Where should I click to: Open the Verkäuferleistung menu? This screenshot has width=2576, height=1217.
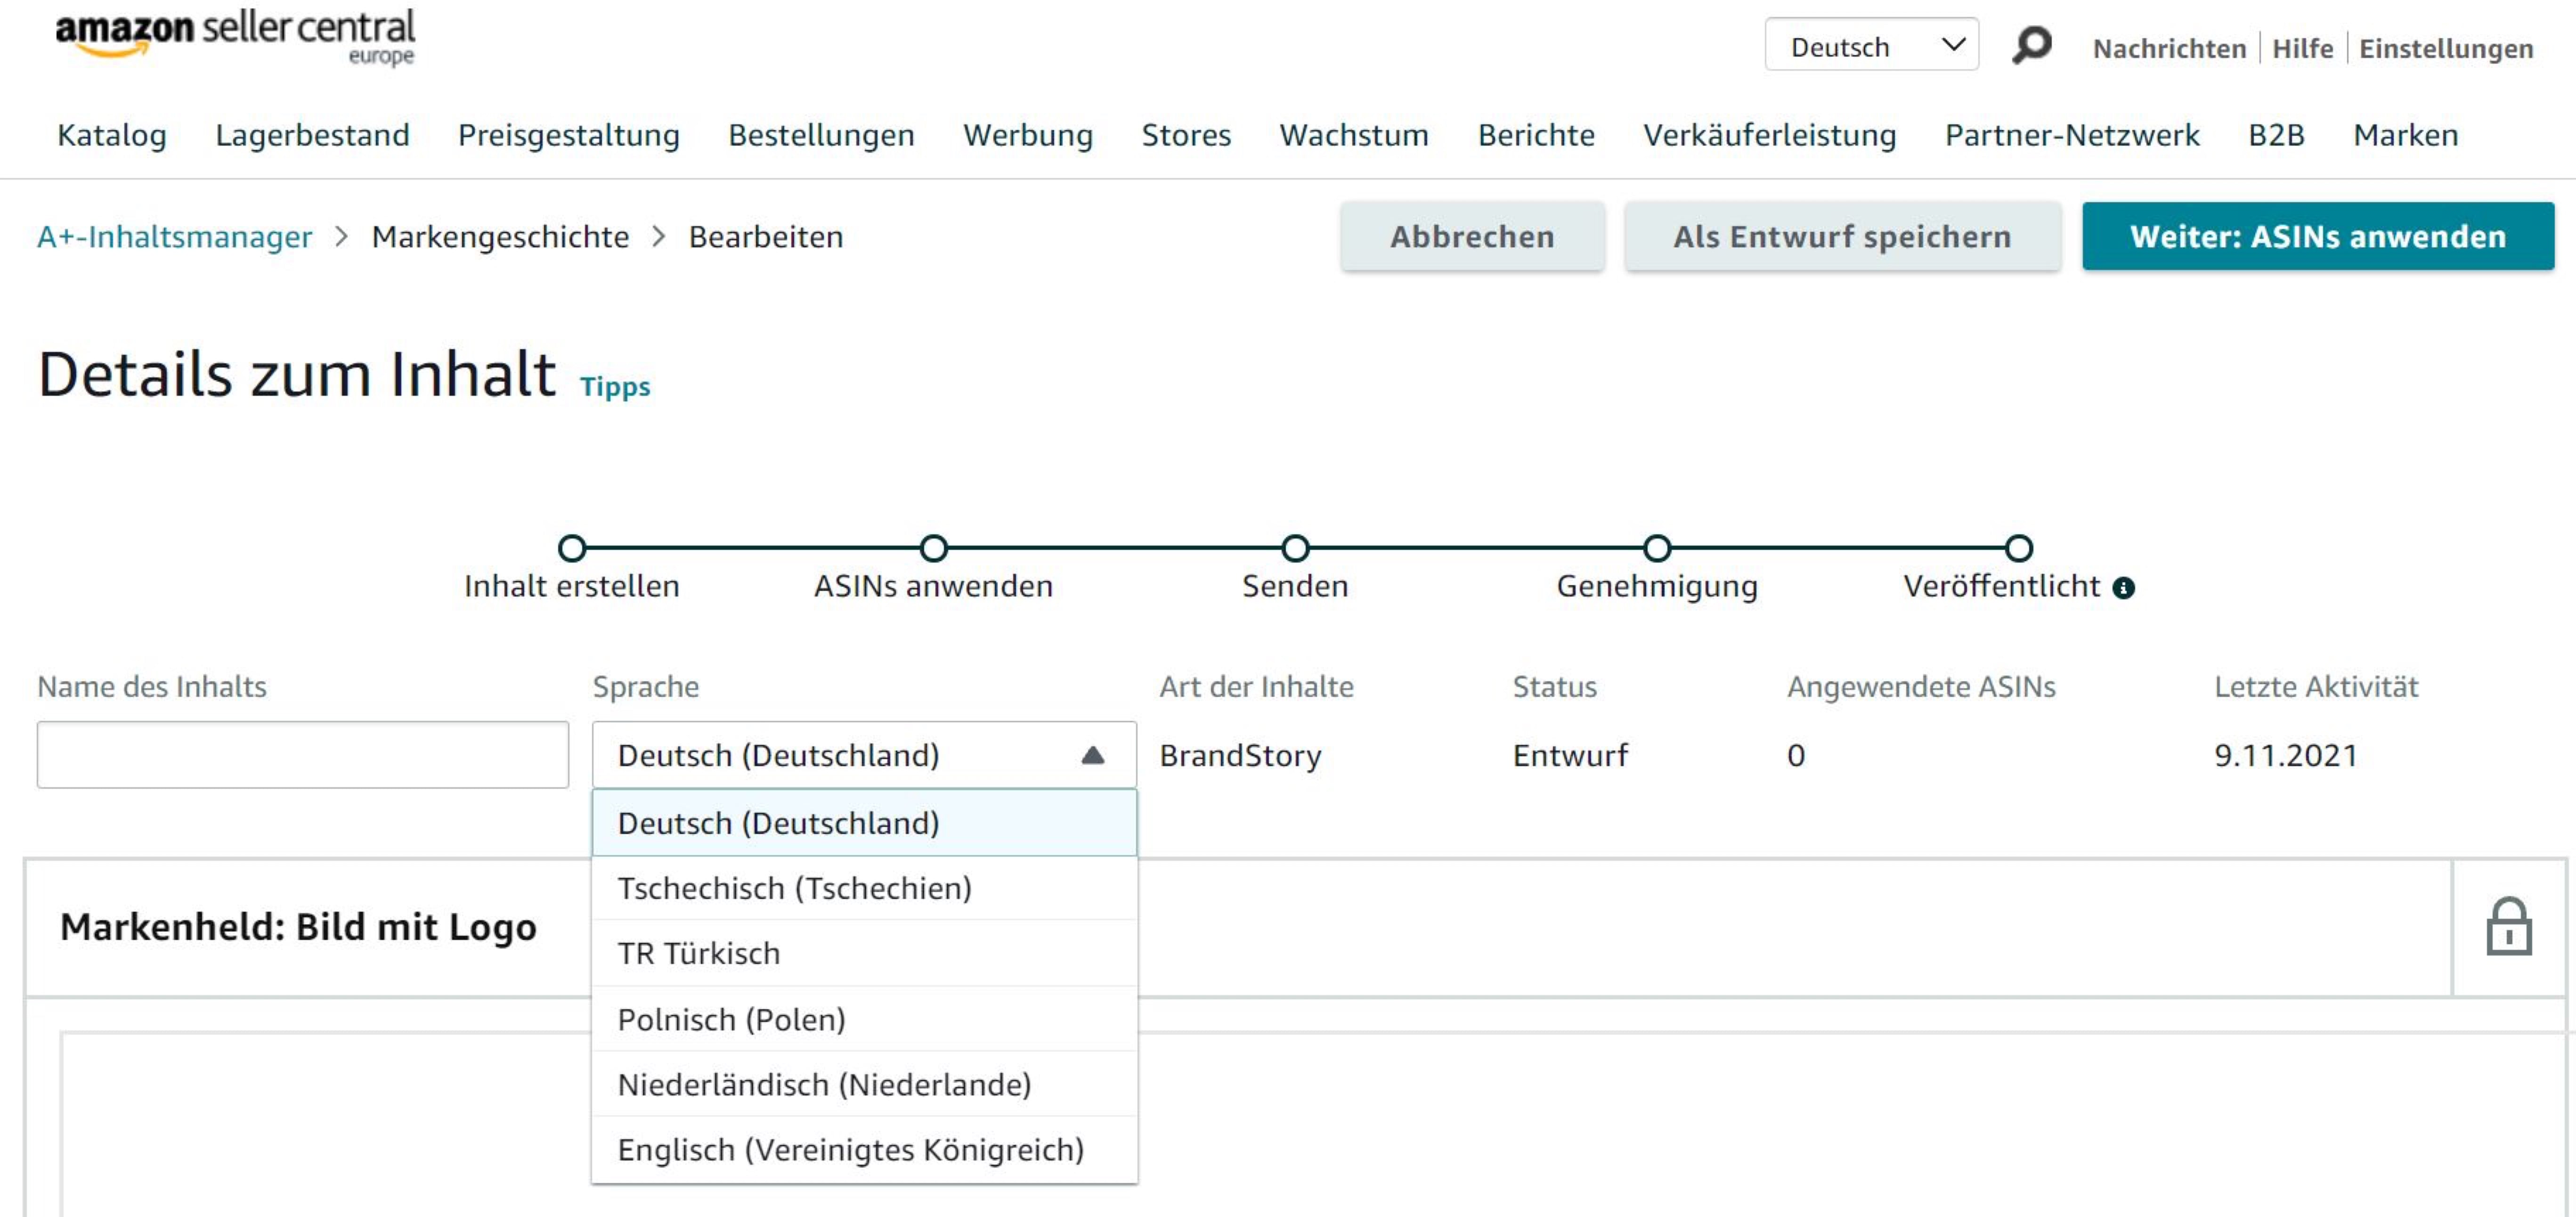(x=1769, y=135)
